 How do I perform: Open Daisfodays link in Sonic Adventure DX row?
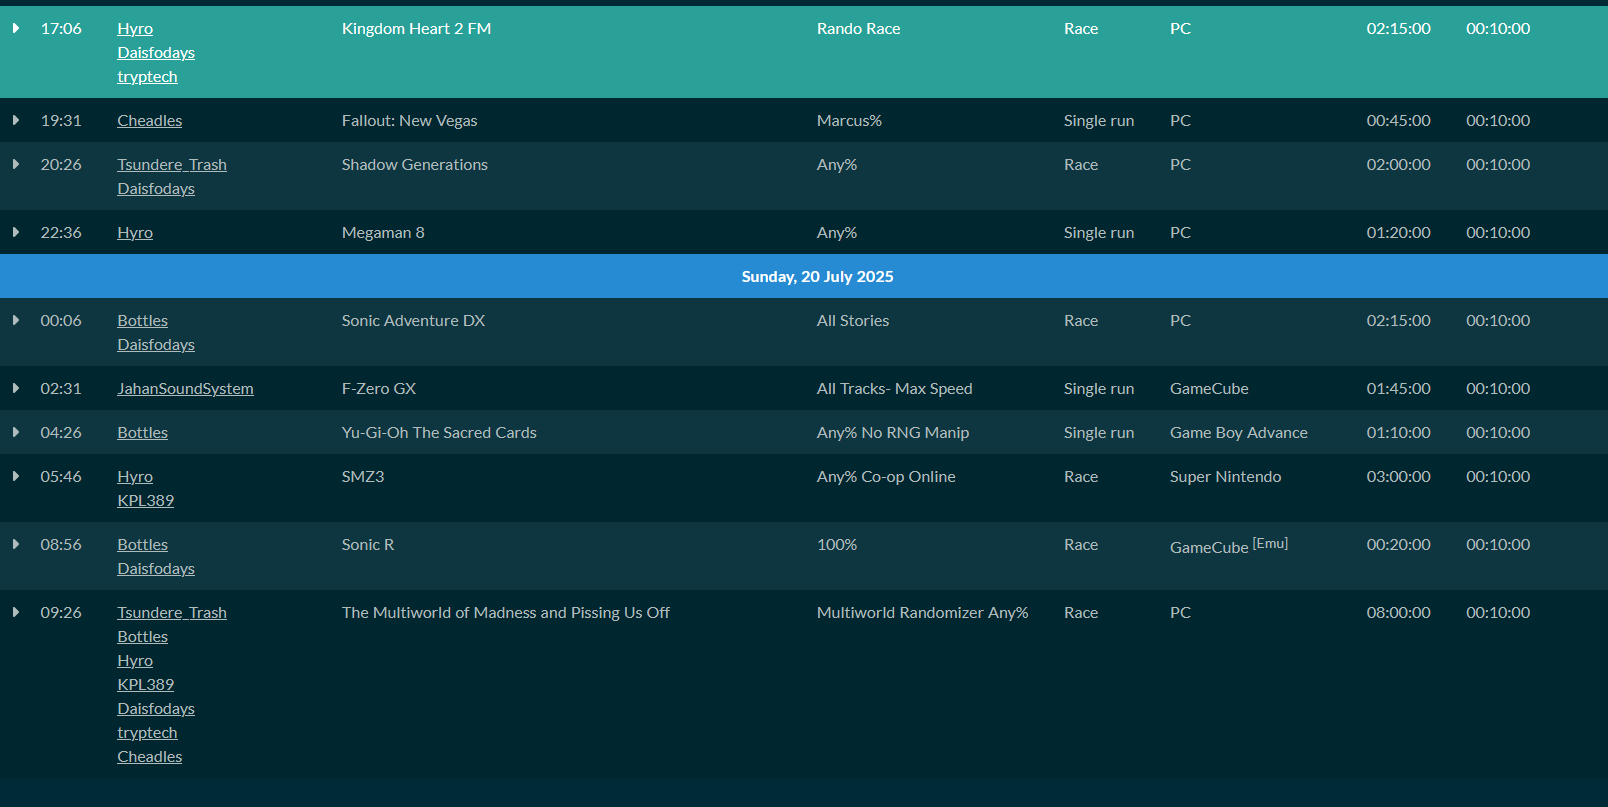[x=156, y=345]
